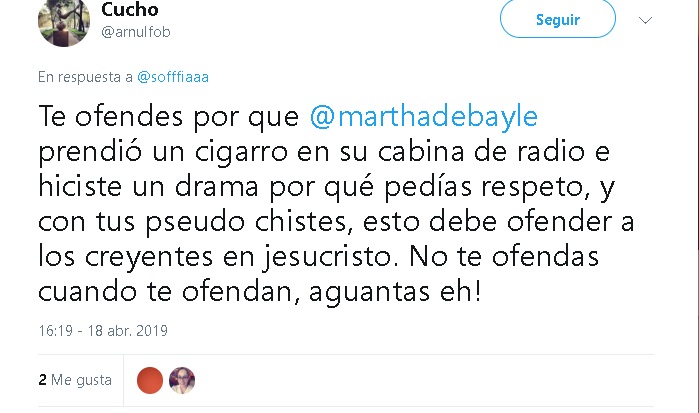
Task: Click the 16:19 tweet time
Action: (x=55, y=330)
